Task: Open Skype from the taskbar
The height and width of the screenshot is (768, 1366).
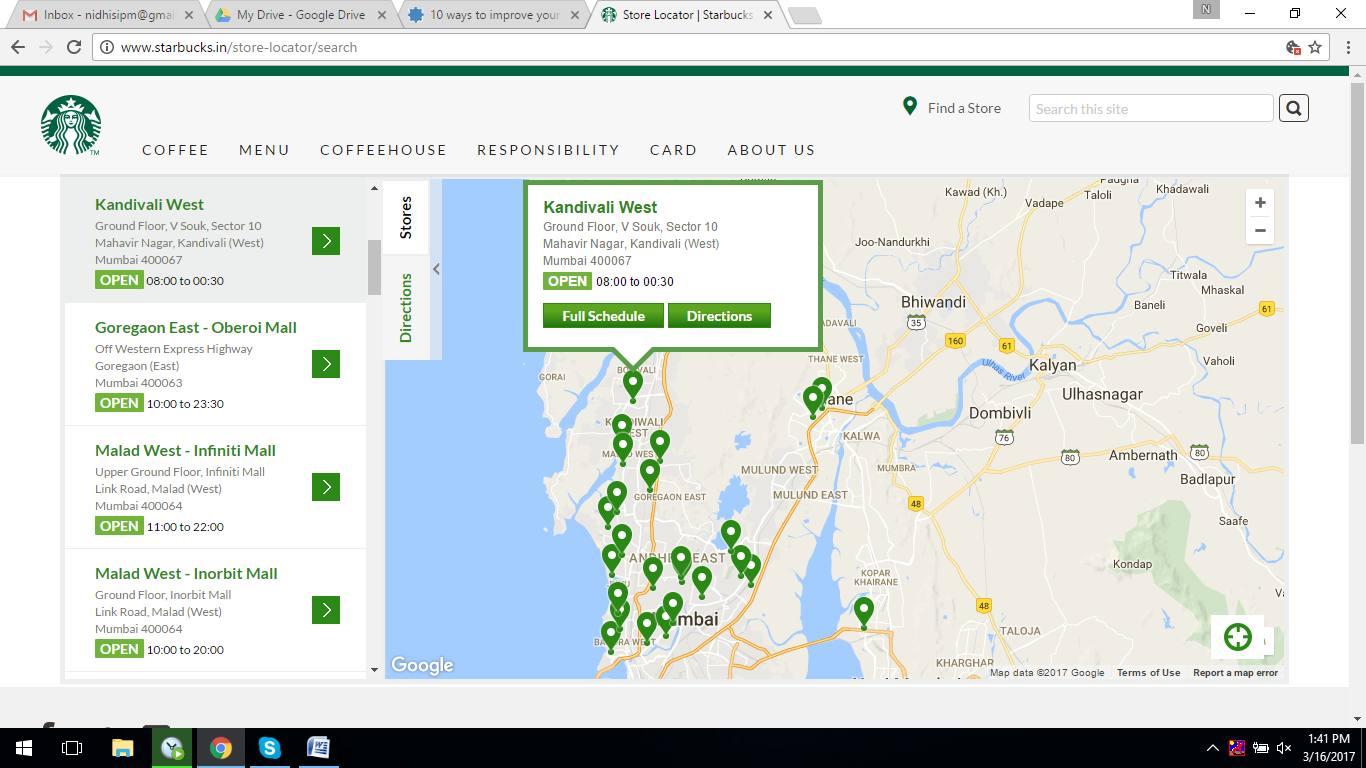Action: coord(269,747)
